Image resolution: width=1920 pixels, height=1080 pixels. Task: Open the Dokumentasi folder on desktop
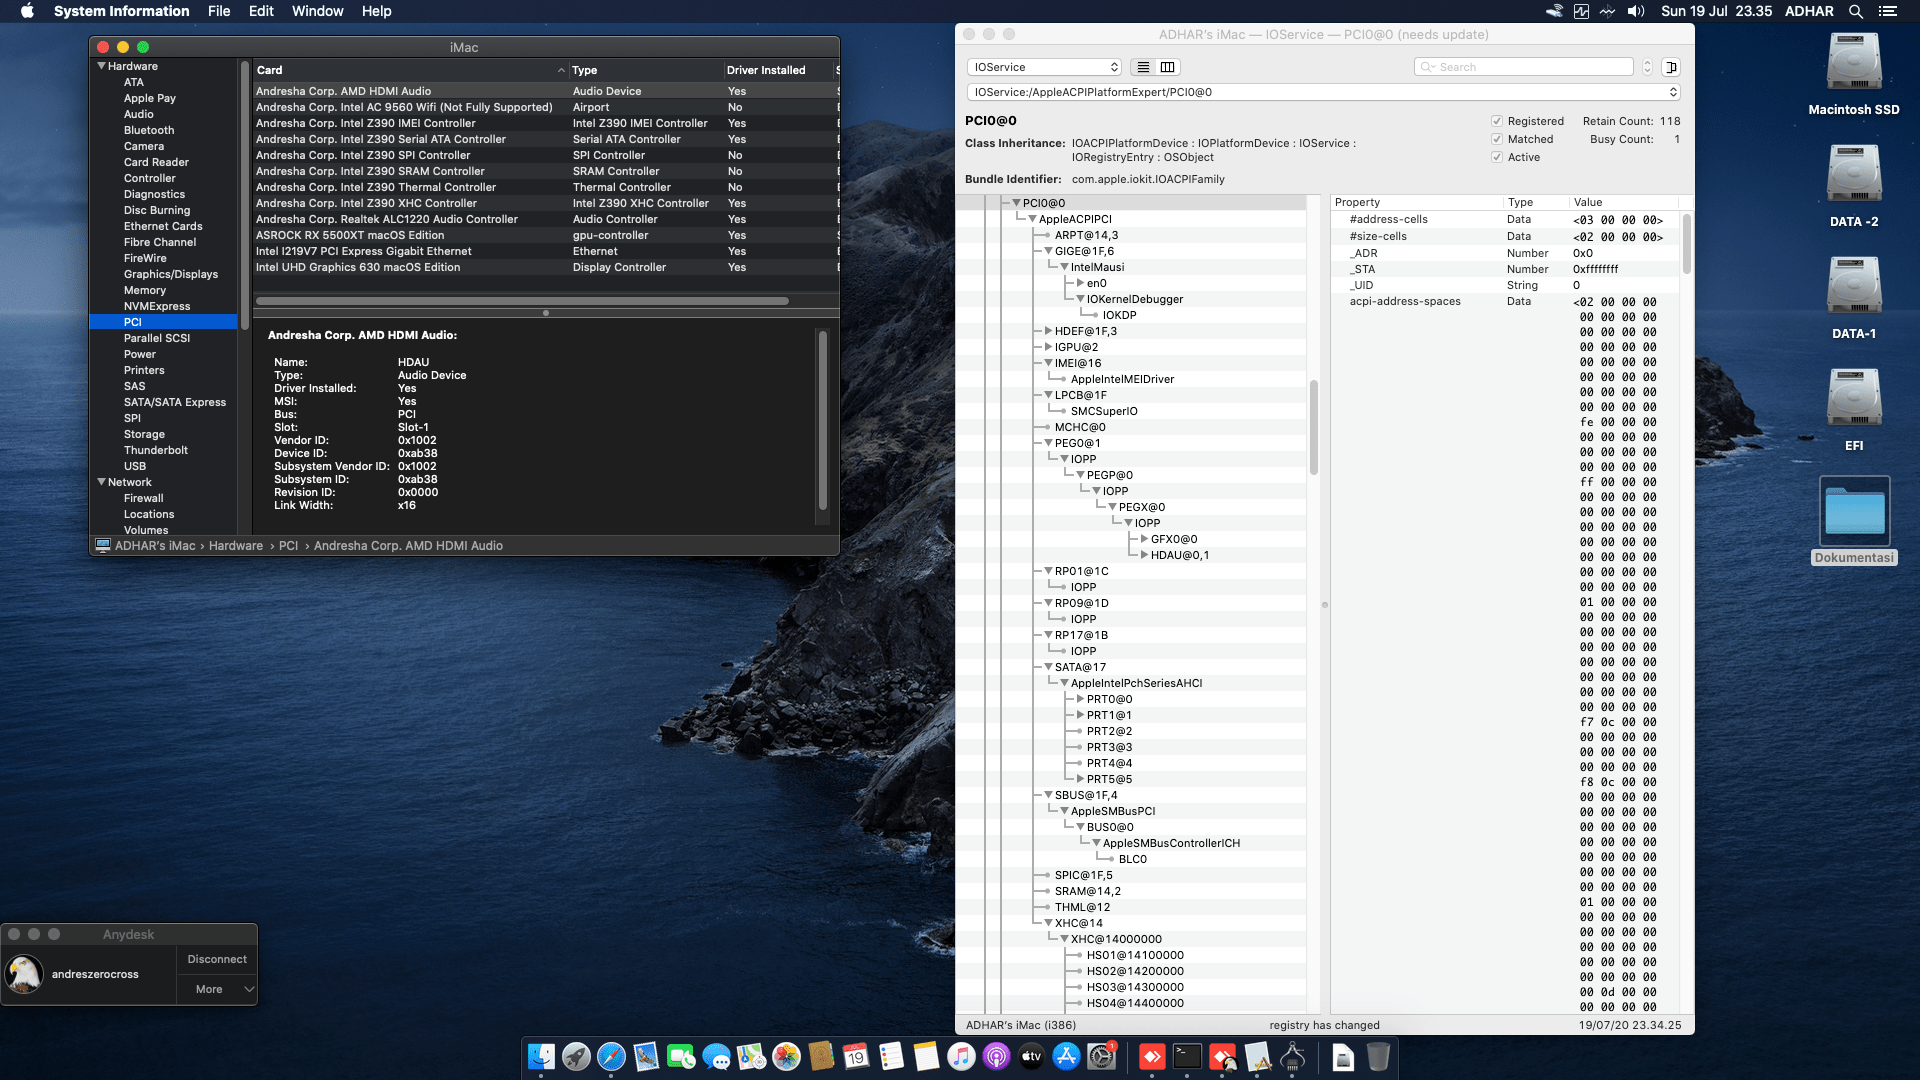pyautogui.click(x=1854, y=512)
